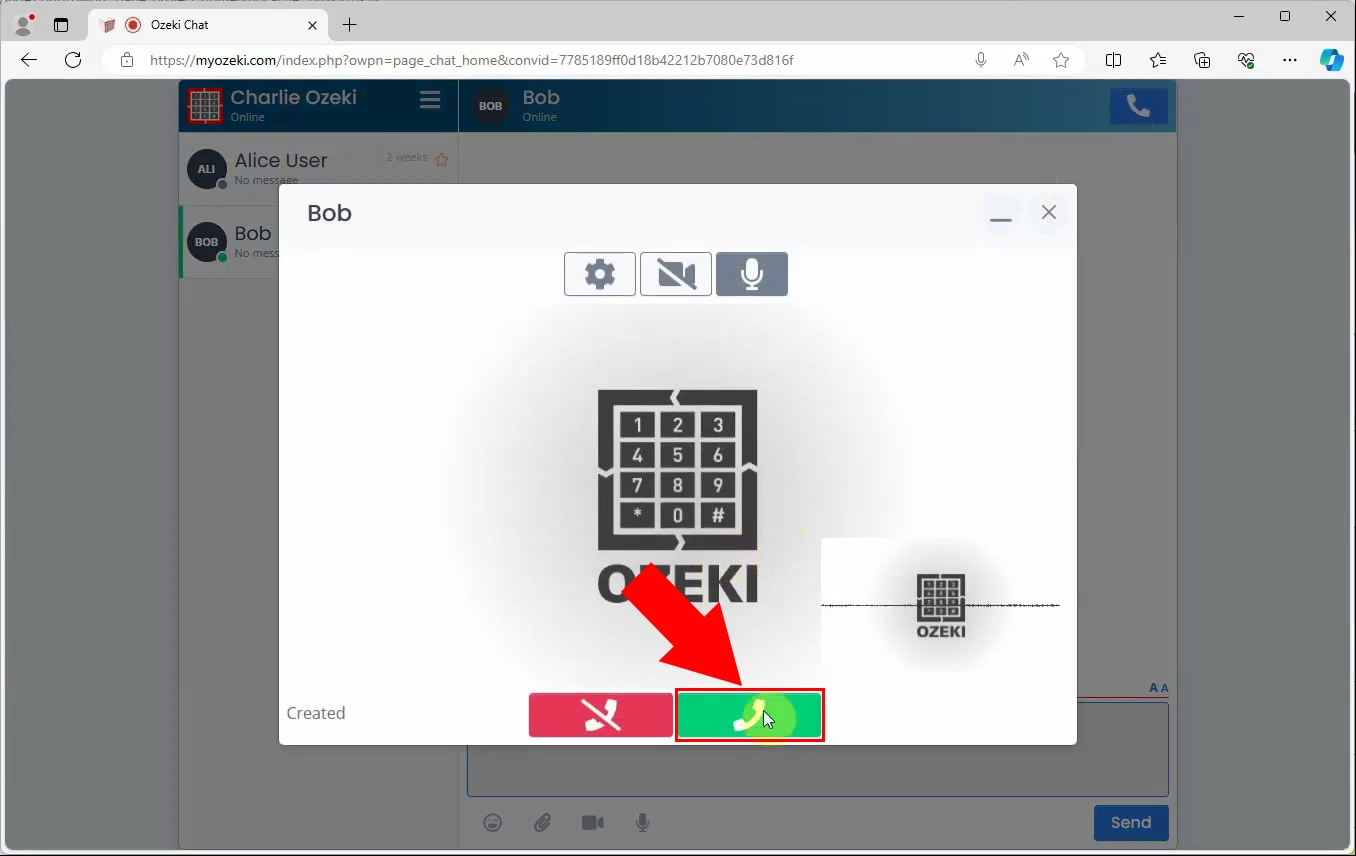Open call settings gear in Bob dialog
The image size is (1356, 856).
pyautogui.click(x=600, y=274)
